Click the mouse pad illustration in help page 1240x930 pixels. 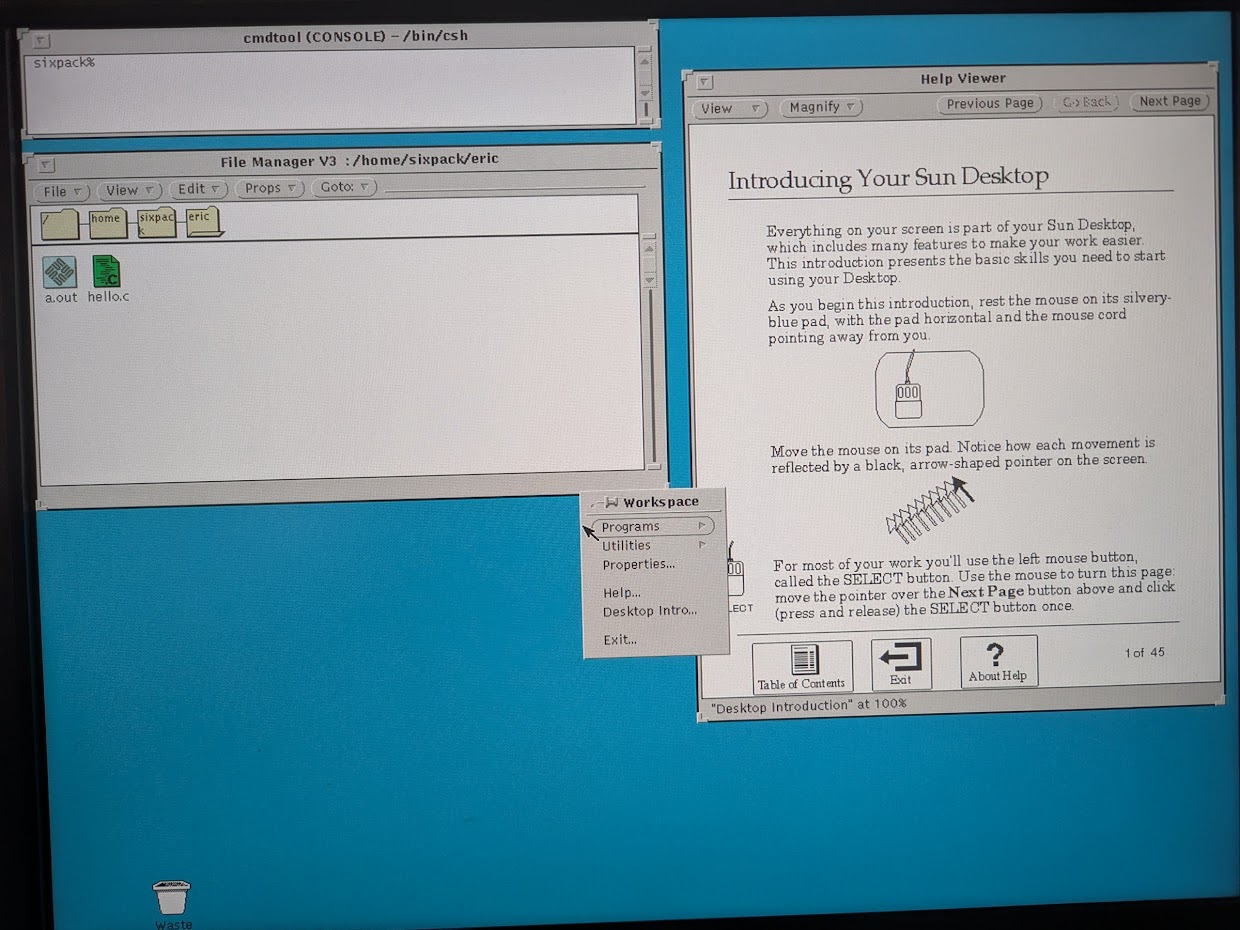pos(929,389)
